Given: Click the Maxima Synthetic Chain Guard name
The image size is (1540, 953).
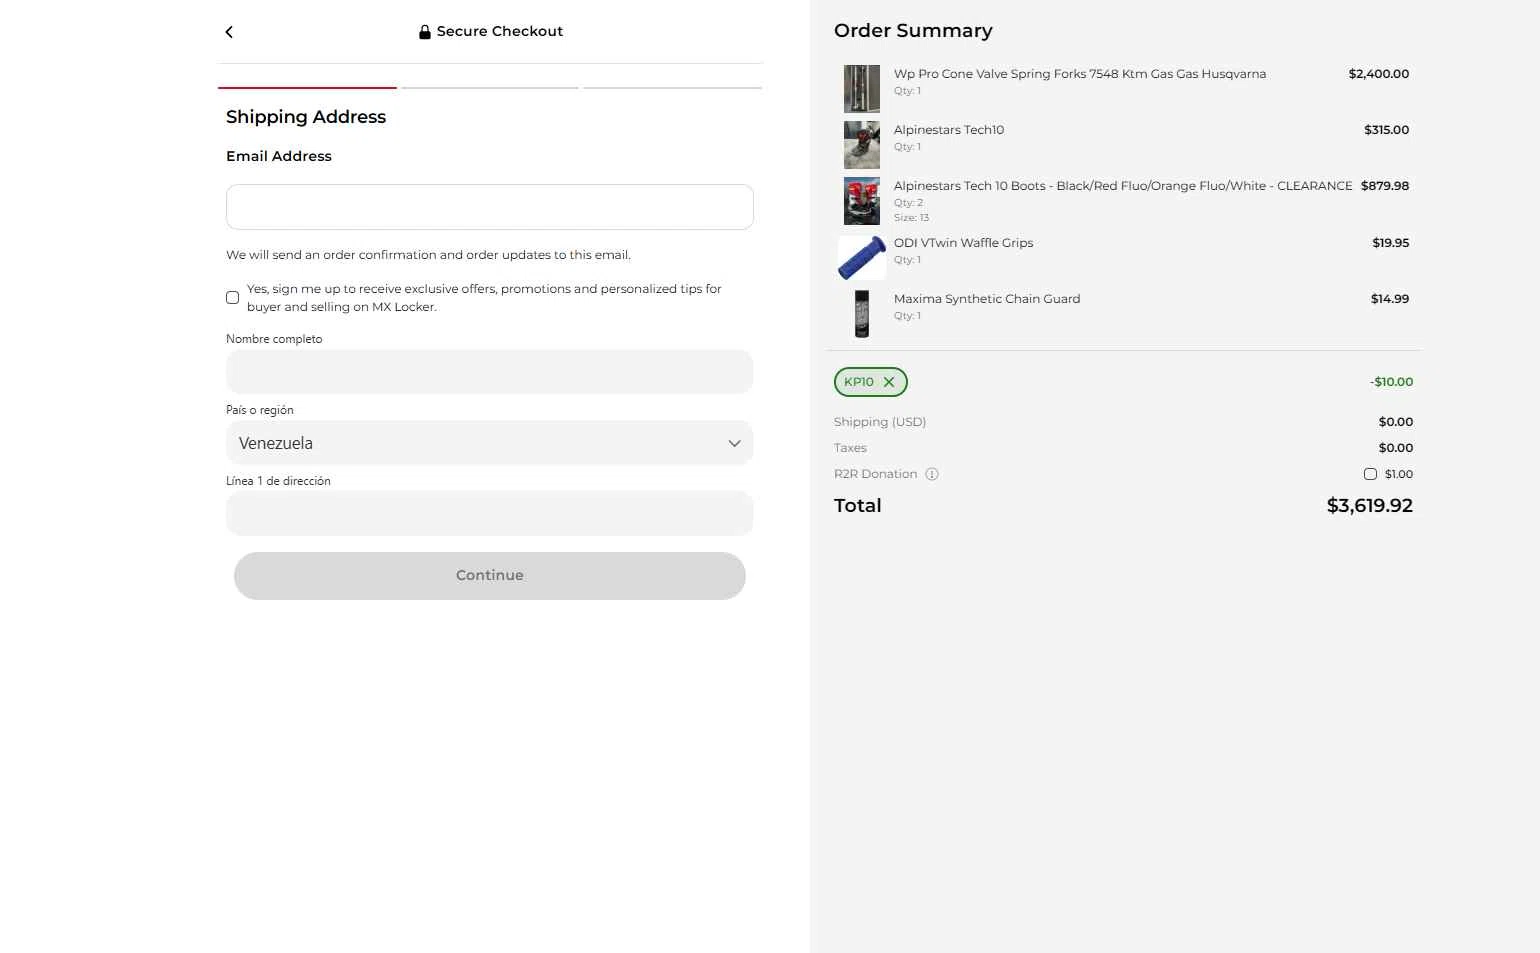Looking at the screenshot, I should click(987, 299).
